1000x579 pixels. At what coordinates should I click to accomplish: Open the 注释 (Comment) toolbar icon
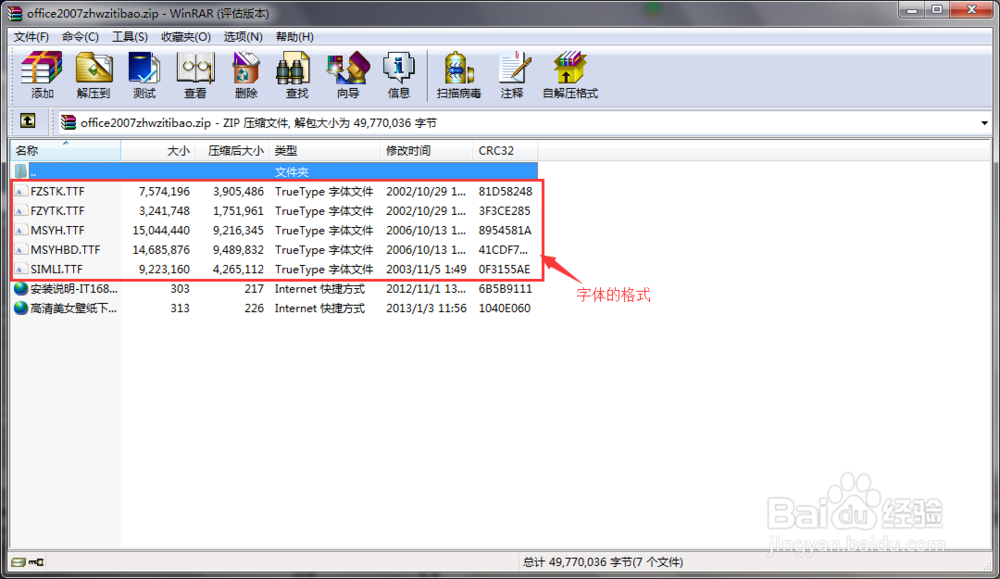tap(515, 68)
